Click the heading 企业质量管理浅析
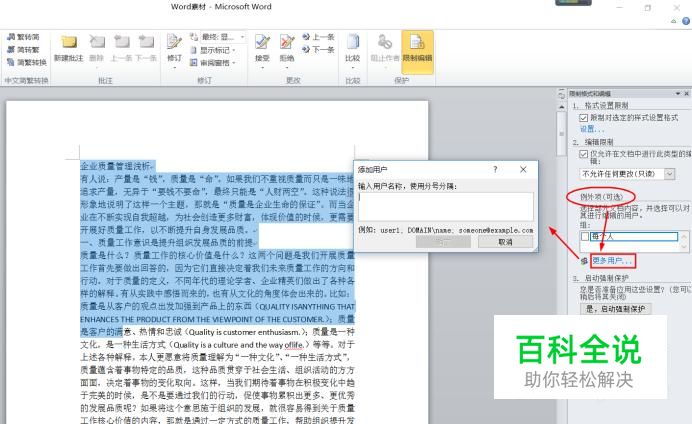Screen dimensions: 692x424 click(x=115, y=166)
